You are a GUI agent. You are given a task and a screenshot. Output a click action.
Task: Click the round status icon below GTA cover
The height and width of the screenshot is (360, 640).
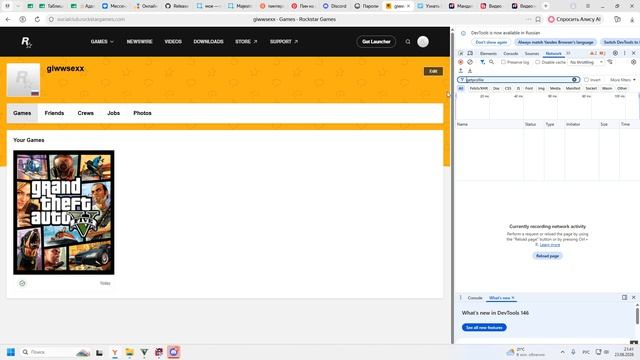tap(22, 283)
